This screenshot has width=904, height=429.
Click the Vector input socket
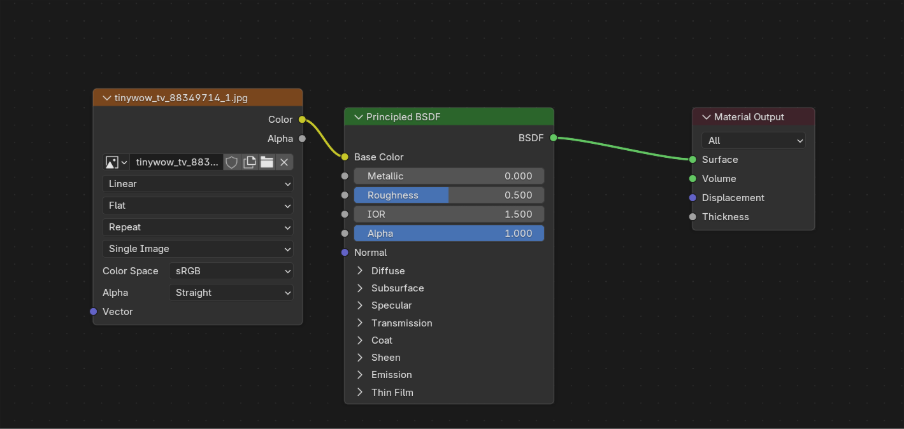pyautogui.click(x=94, y=312)
